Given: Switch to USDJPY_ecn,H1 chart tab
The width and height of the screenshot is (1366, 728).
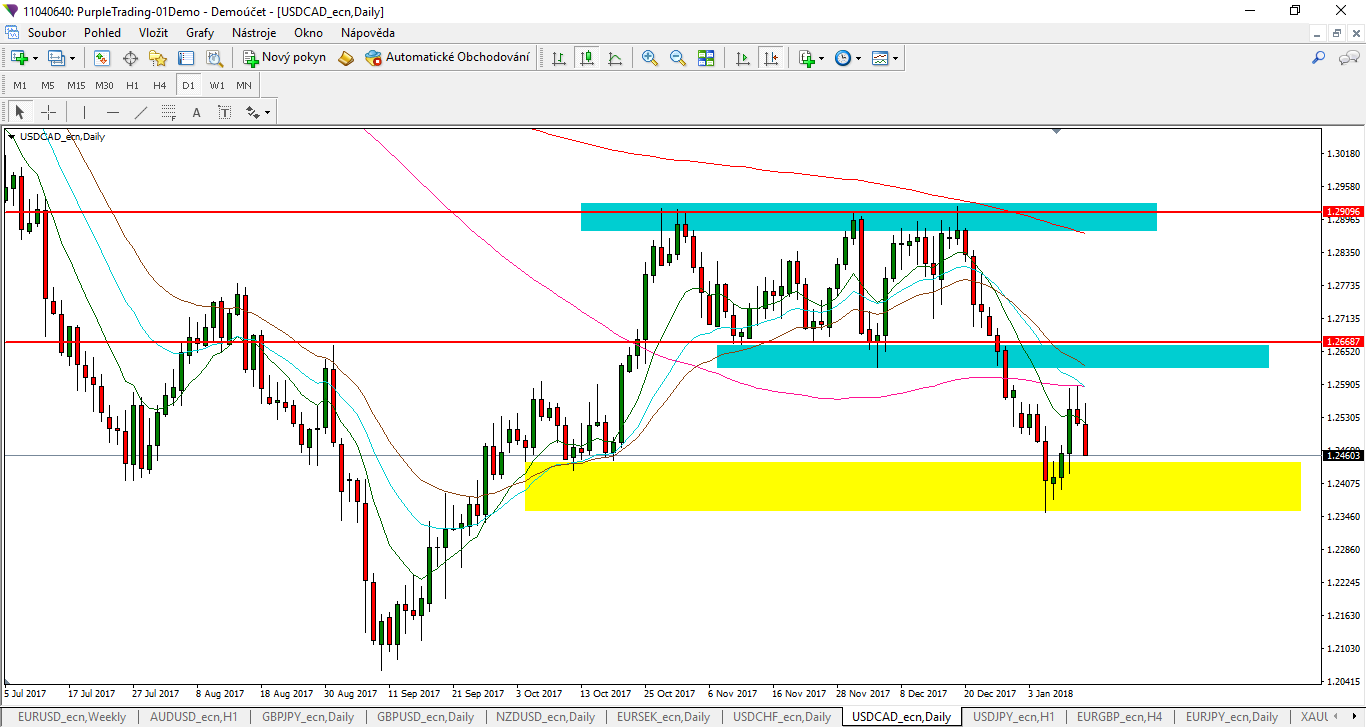Looking at the screenshot, I should pos(1013,717).
